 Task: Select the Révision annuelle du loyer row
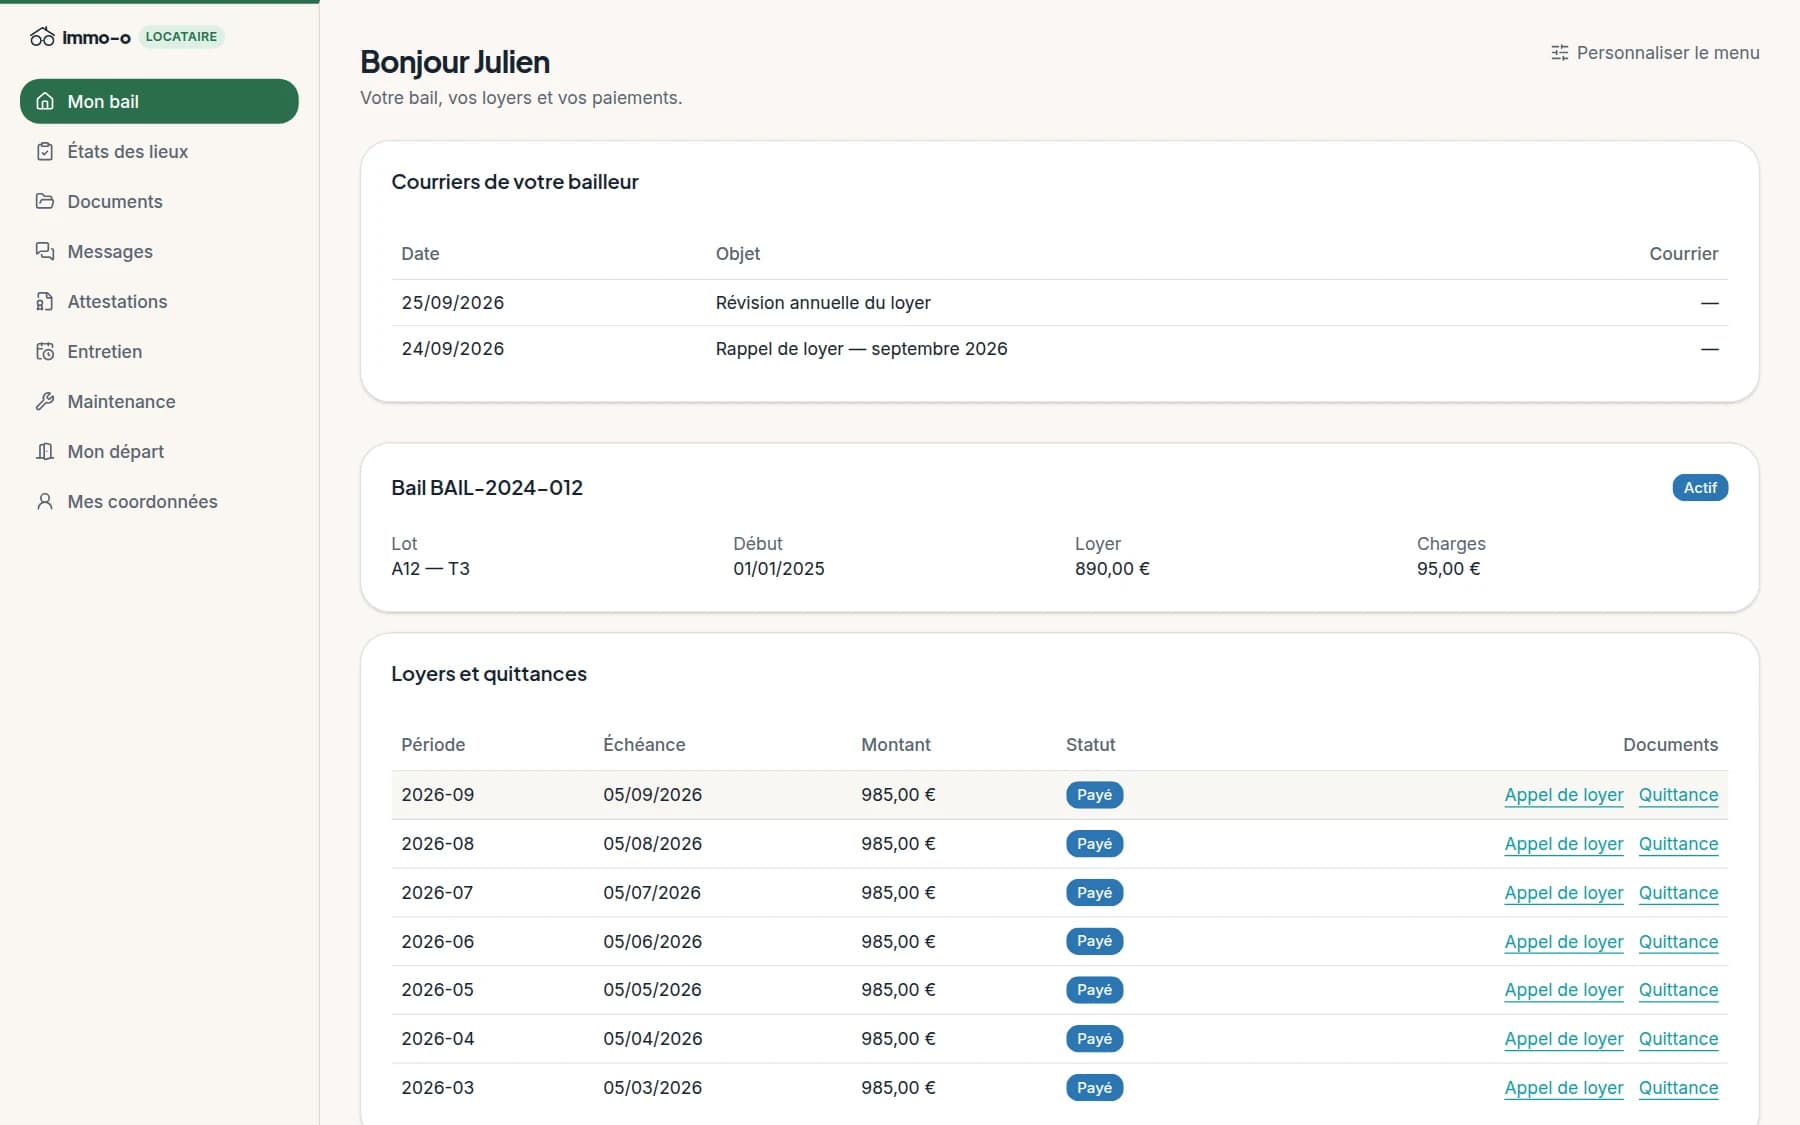coord(1059,303)
